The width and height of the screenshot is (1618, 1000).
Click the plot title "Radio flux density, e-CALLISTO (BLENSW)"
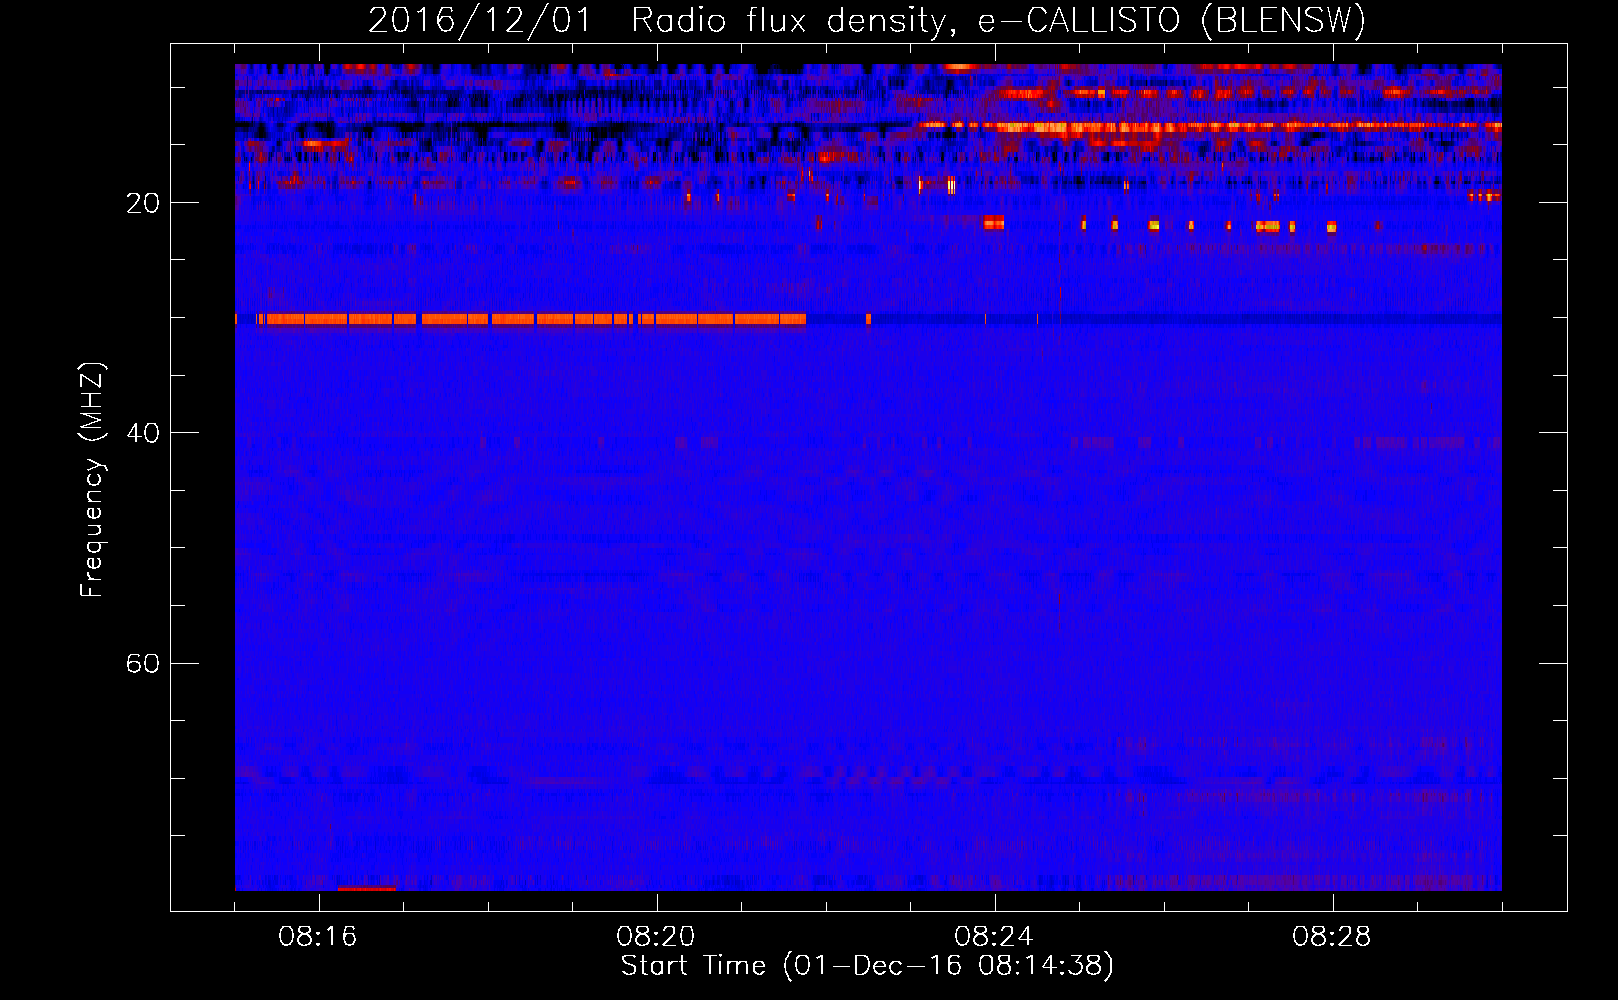pyautogui.click(x=998, y=20)
